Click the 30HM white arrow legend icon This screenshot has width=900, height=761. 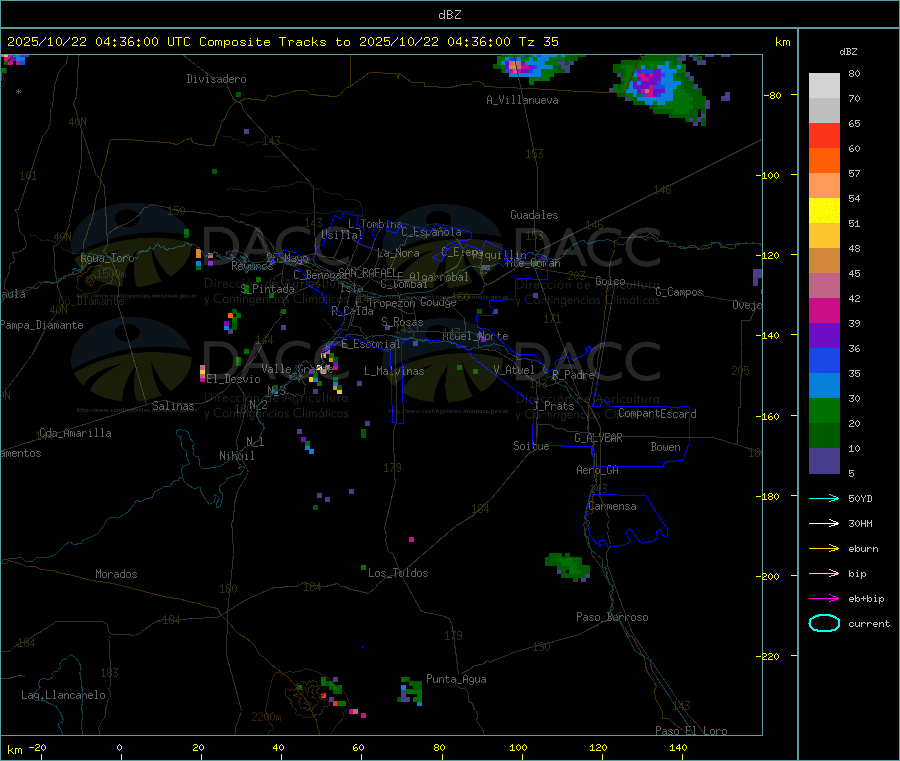click(x=824, y=523)
